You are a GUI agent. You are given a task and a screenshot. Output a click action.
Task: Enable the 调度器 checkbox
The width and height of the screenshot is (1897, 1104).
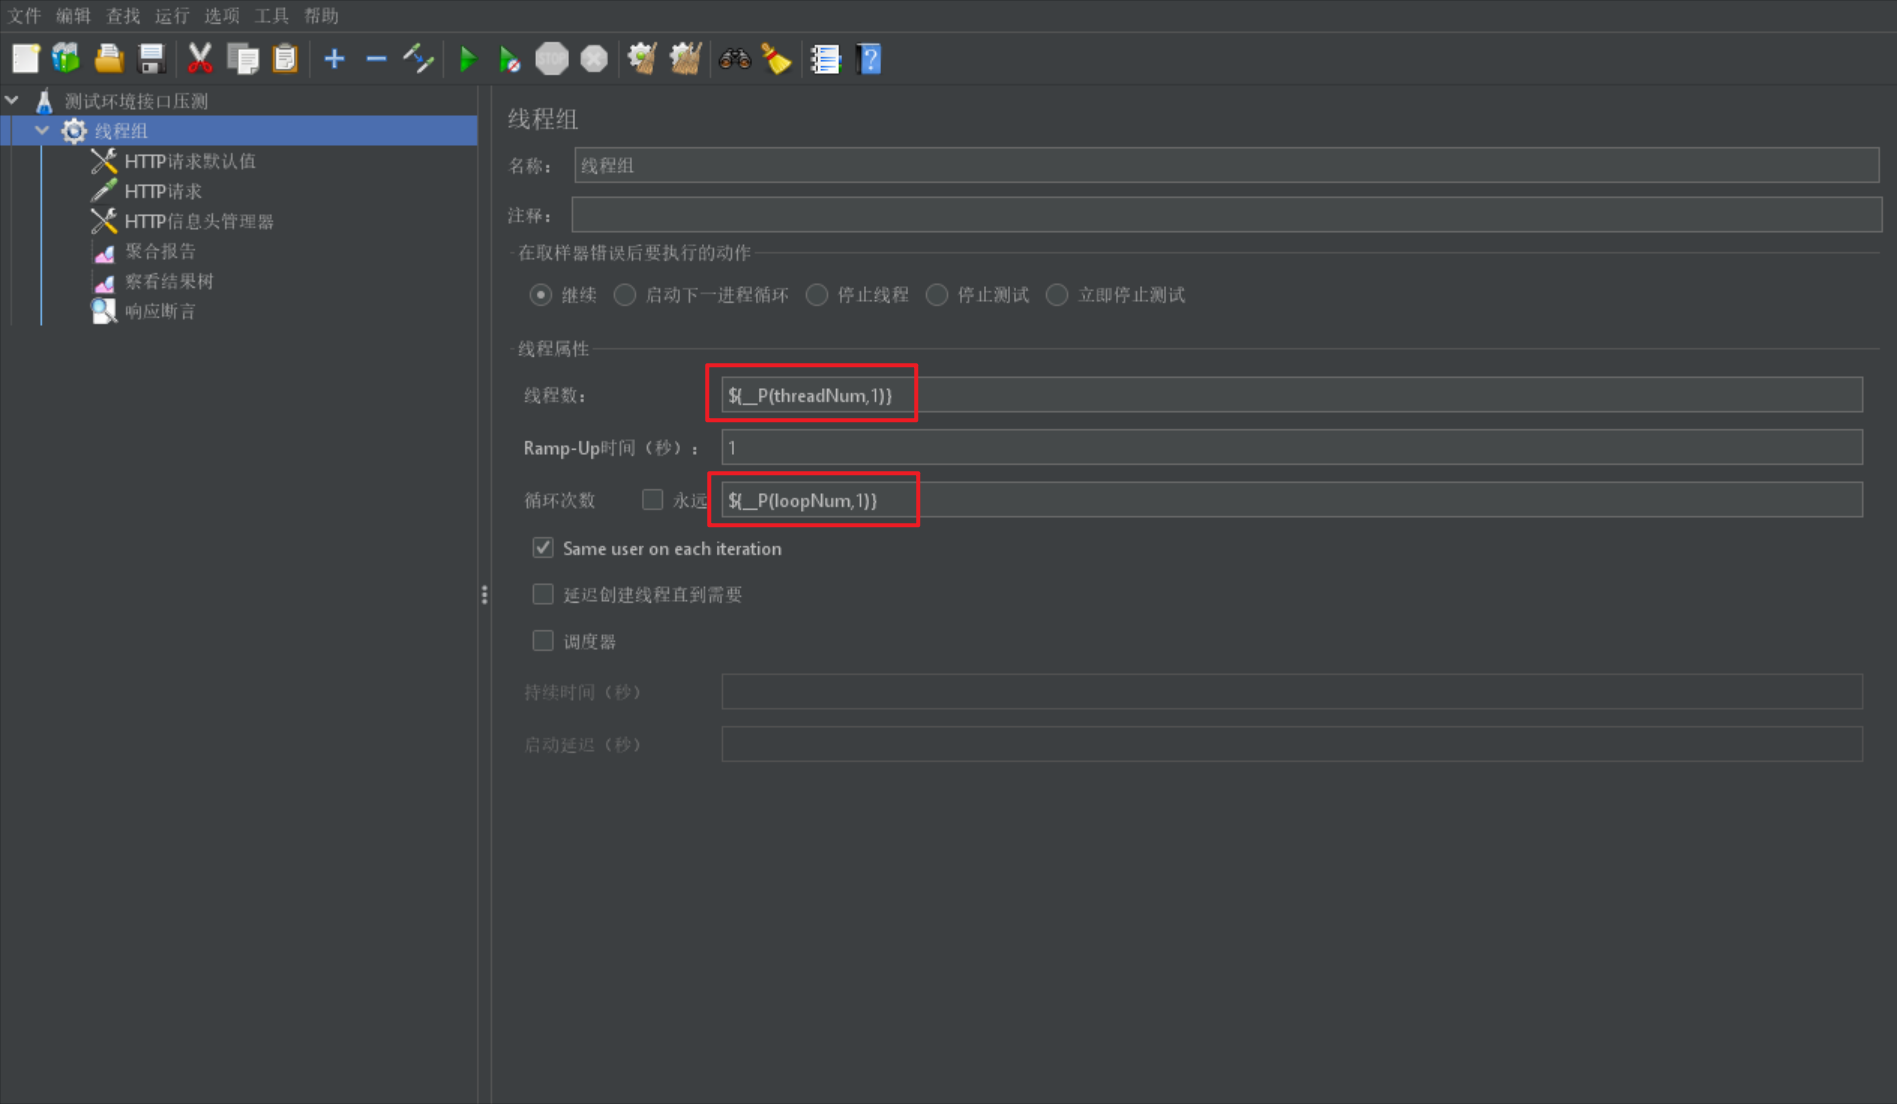[542, 640]
